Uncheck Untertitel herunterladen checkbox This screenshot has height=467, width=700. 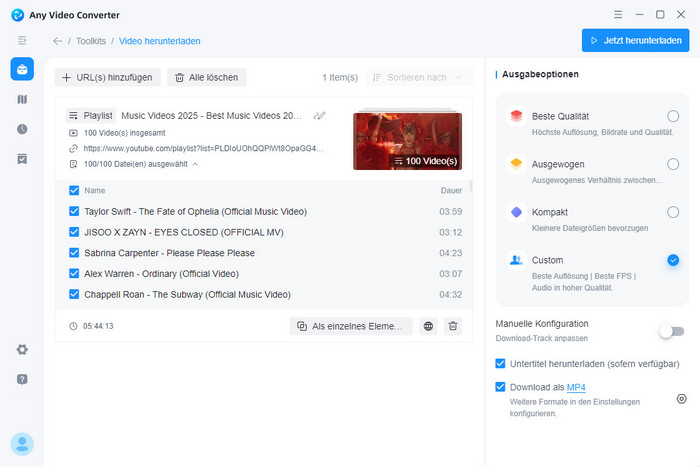pos(501,363)
